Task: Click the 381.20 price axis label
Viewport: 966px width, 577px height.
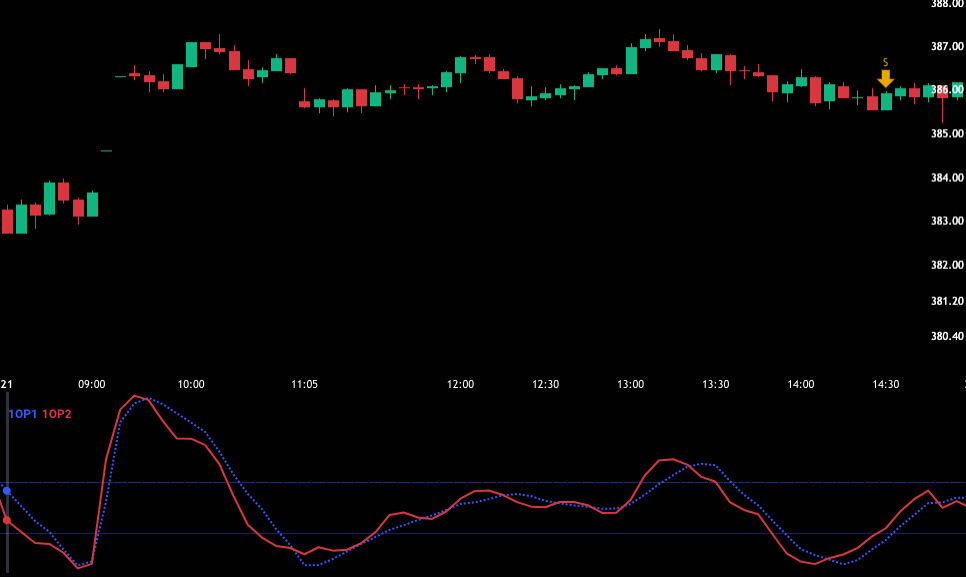Action: coord(947,301)
